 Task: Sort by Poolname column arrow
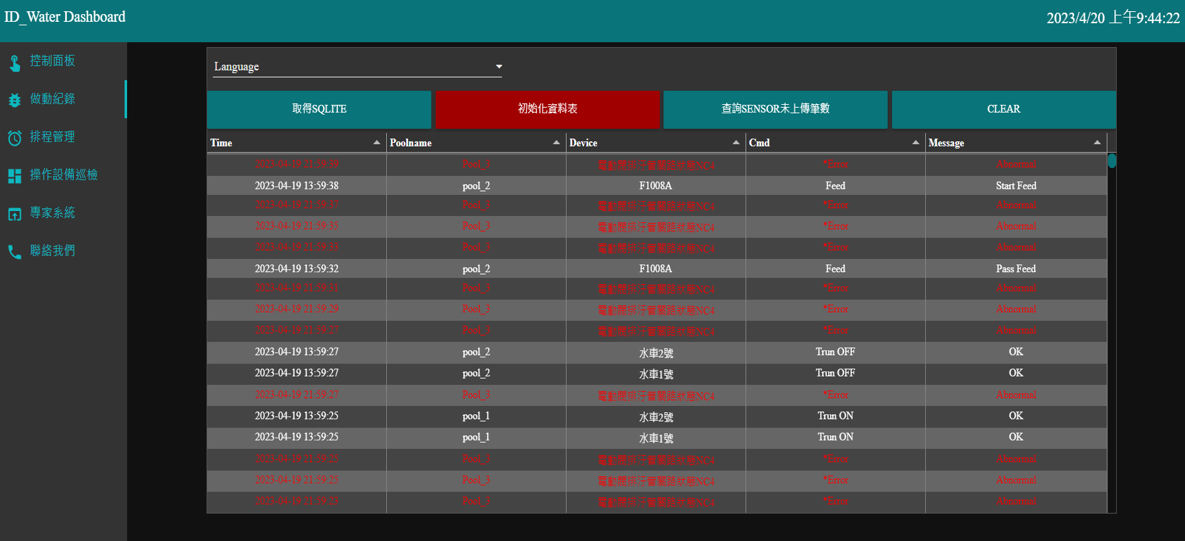pyautogui.click(x=556, y=143)
